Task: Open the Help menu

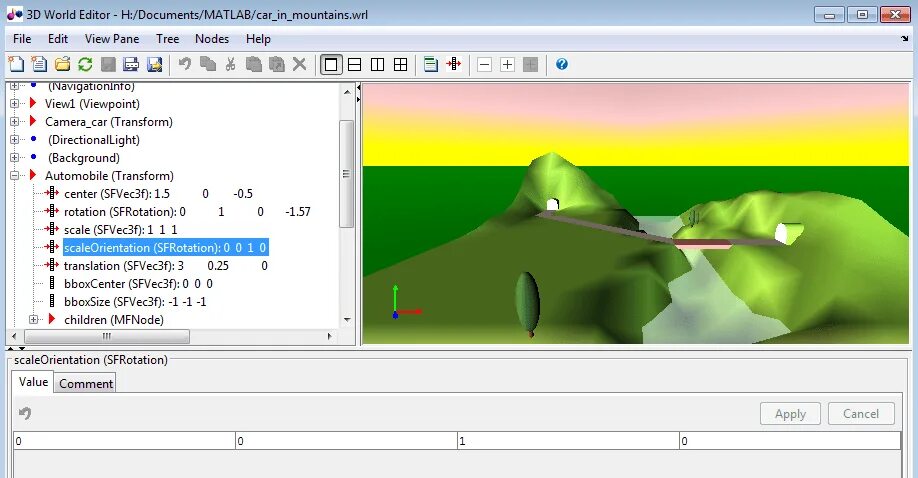Action: tap(258, 39)
